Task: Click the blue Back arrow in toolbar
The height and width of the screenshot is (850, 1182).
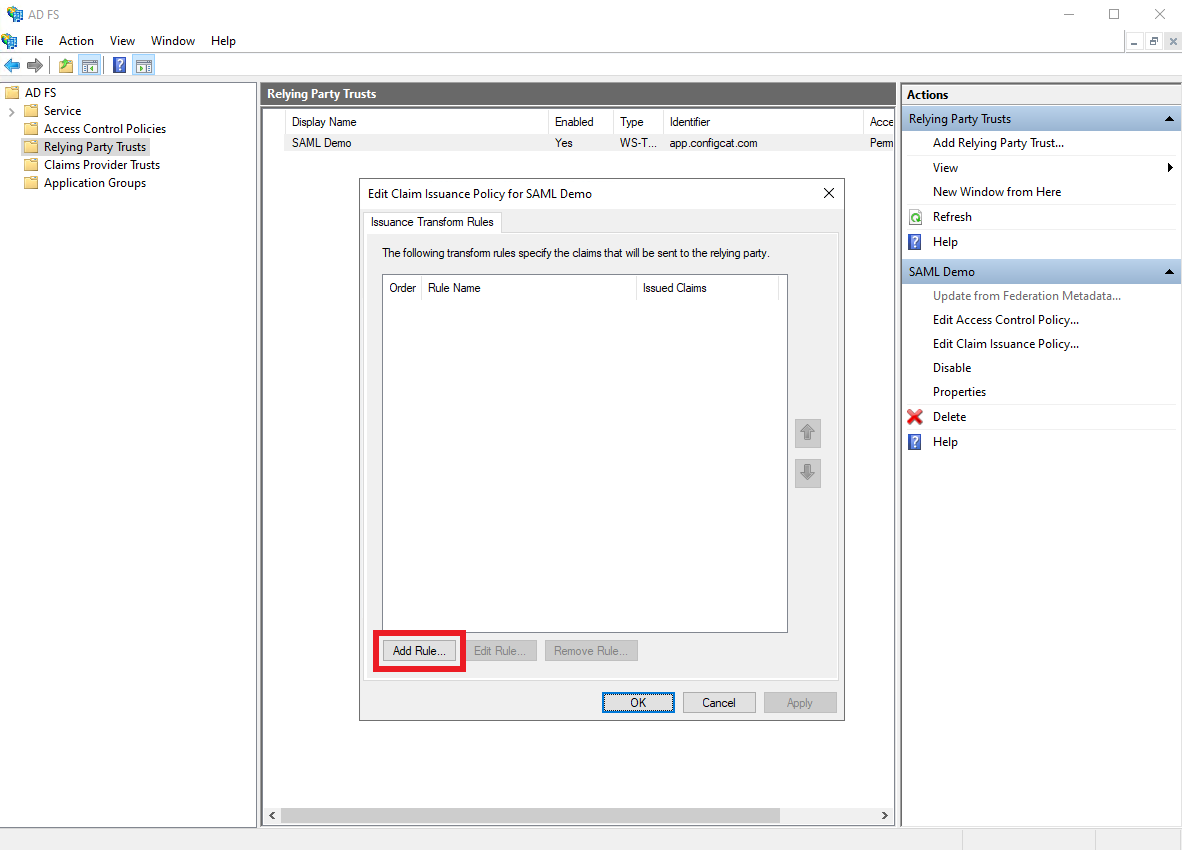Action: [12, 66]
